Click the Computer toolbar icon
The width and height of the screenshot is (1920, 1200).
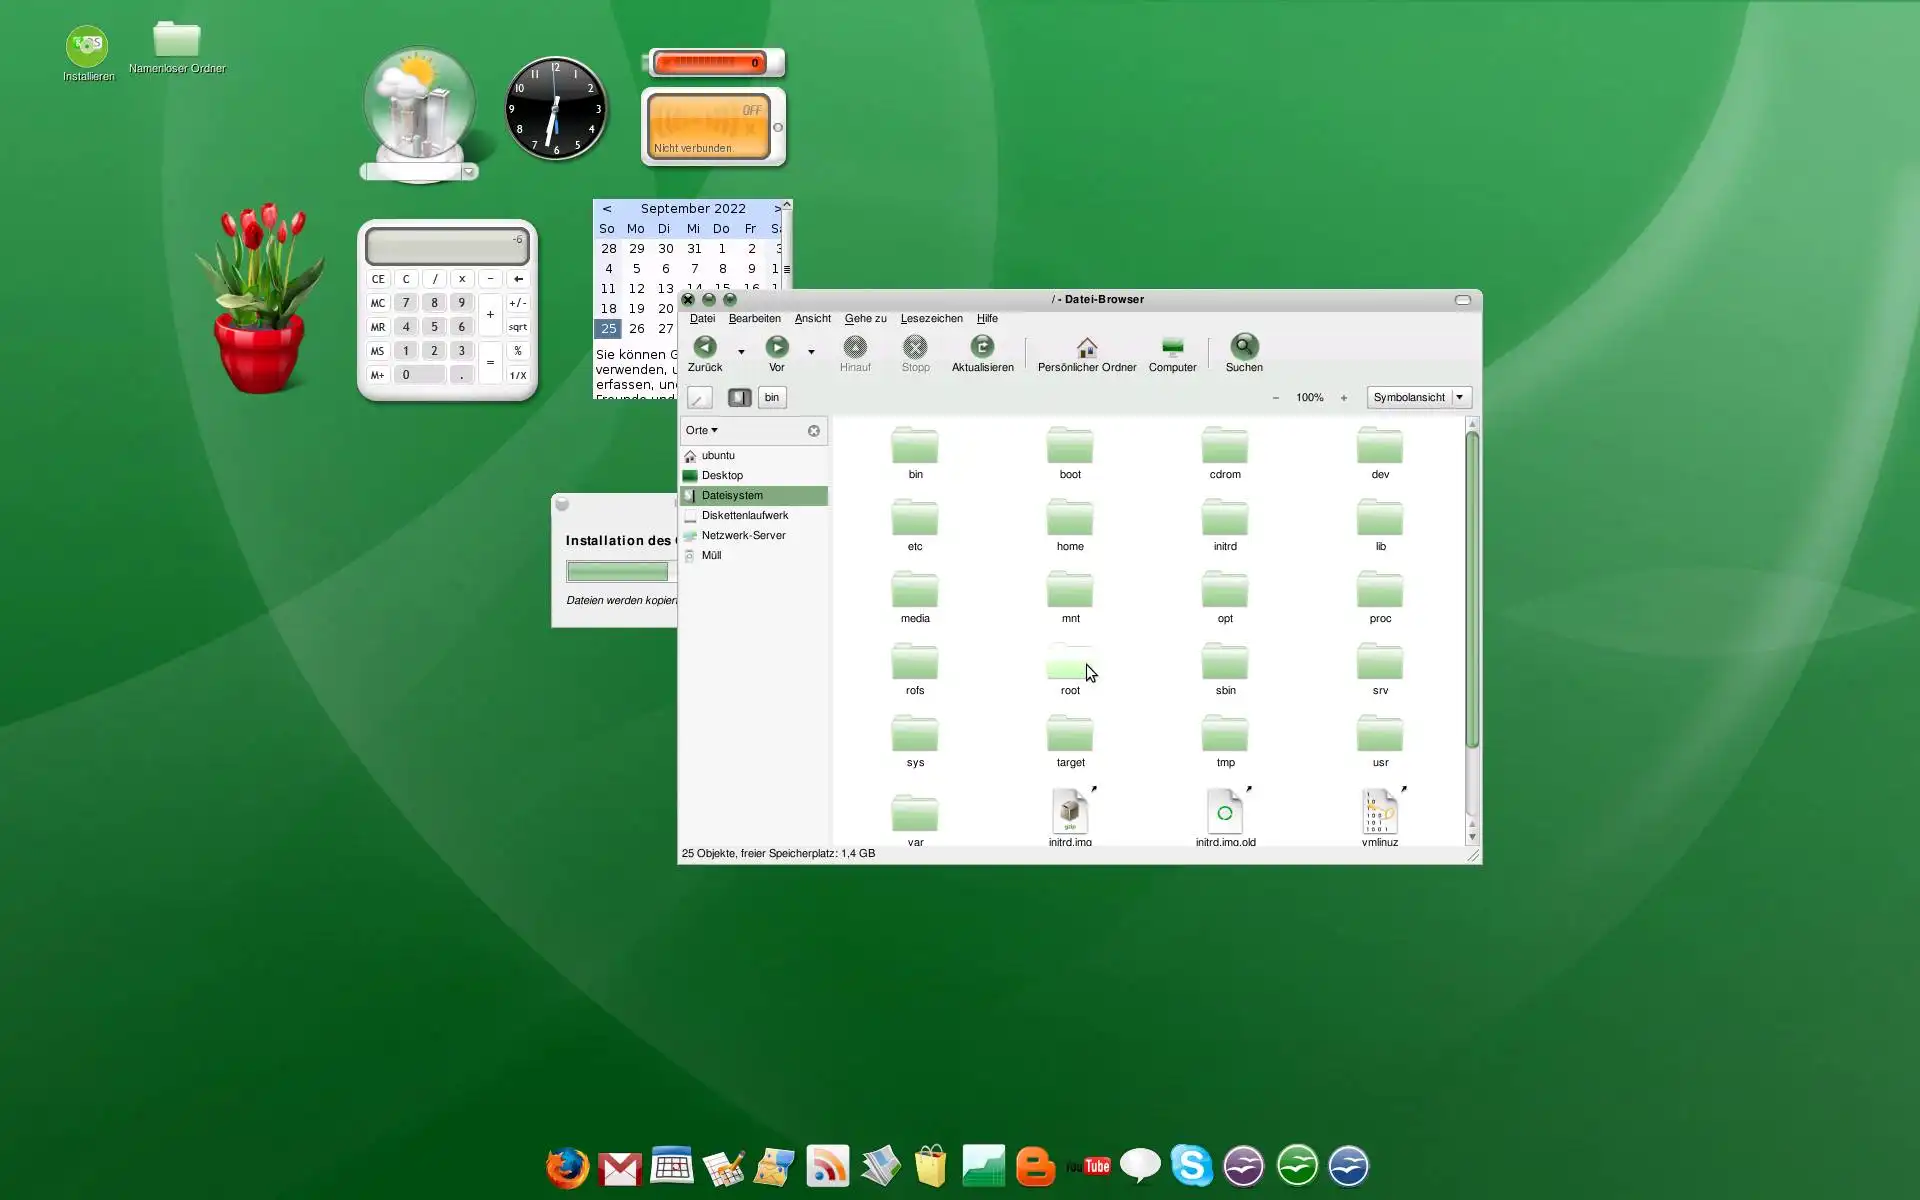[1172, 347]
